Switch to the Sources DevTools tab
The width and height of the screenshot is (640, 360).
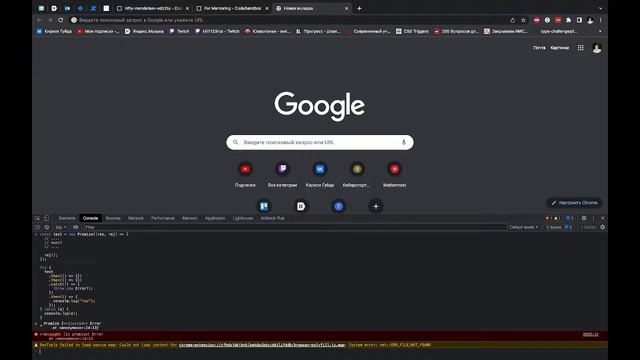click(x=113, y=218)
